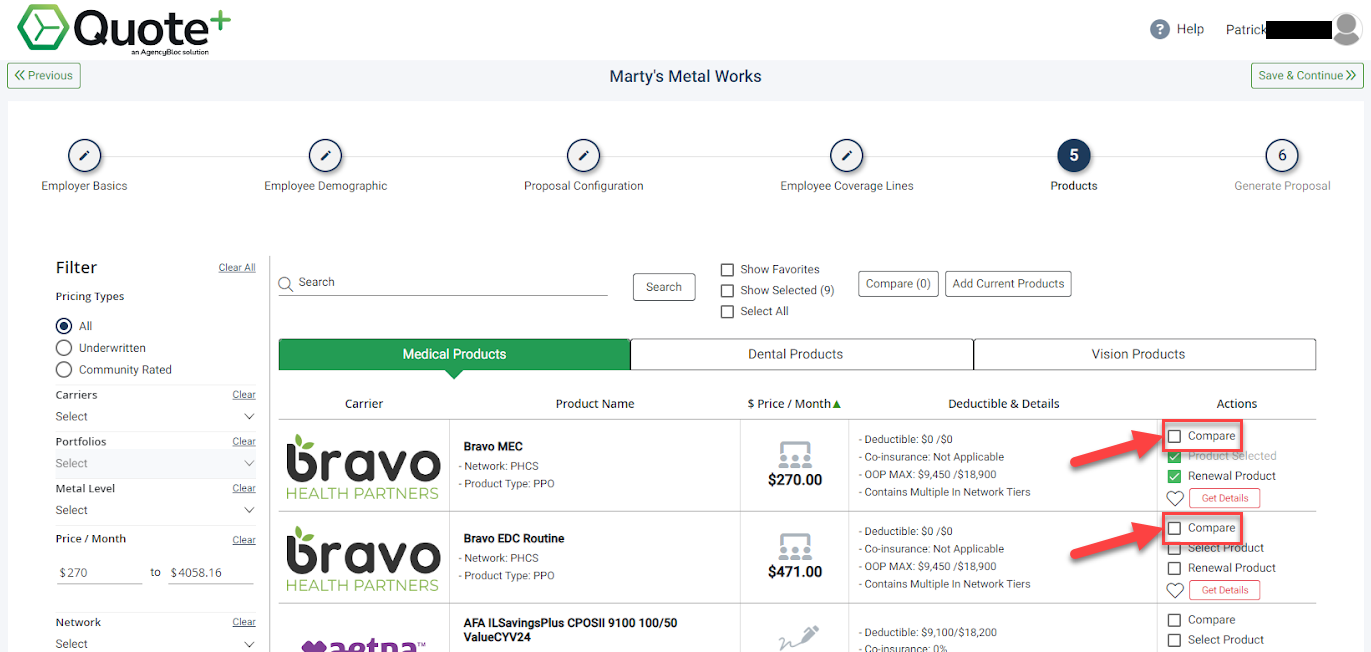
Task: Expand the Metal Level filter dropdown
Action: click(155, 510)
